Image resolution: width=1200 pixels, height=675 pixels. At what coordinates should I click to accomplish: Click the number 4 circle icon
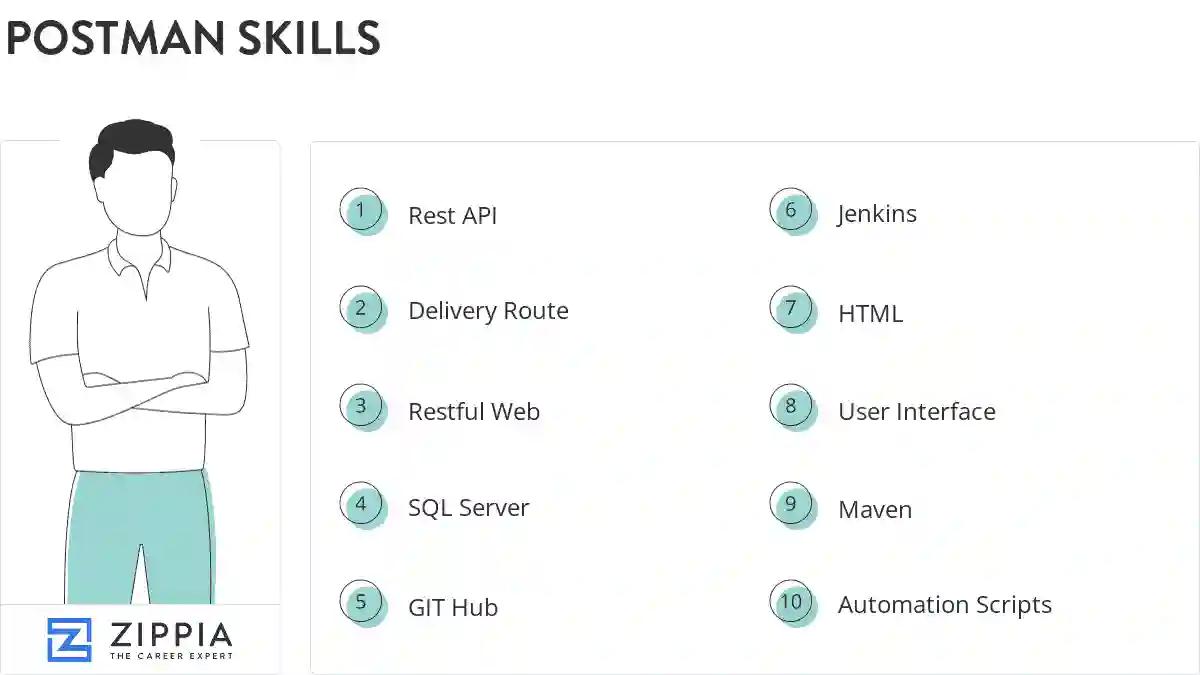361,505
